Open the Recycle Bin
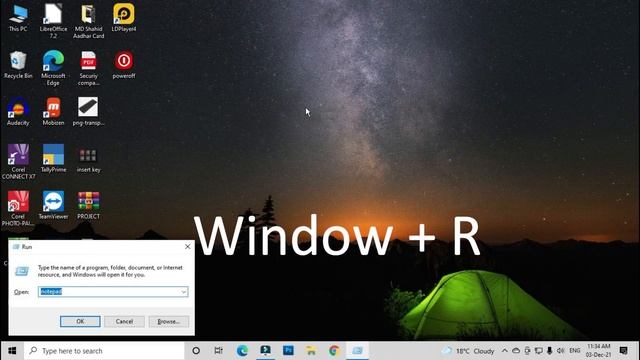The width and height of the screenshot is (640, 360). (18, 65)
